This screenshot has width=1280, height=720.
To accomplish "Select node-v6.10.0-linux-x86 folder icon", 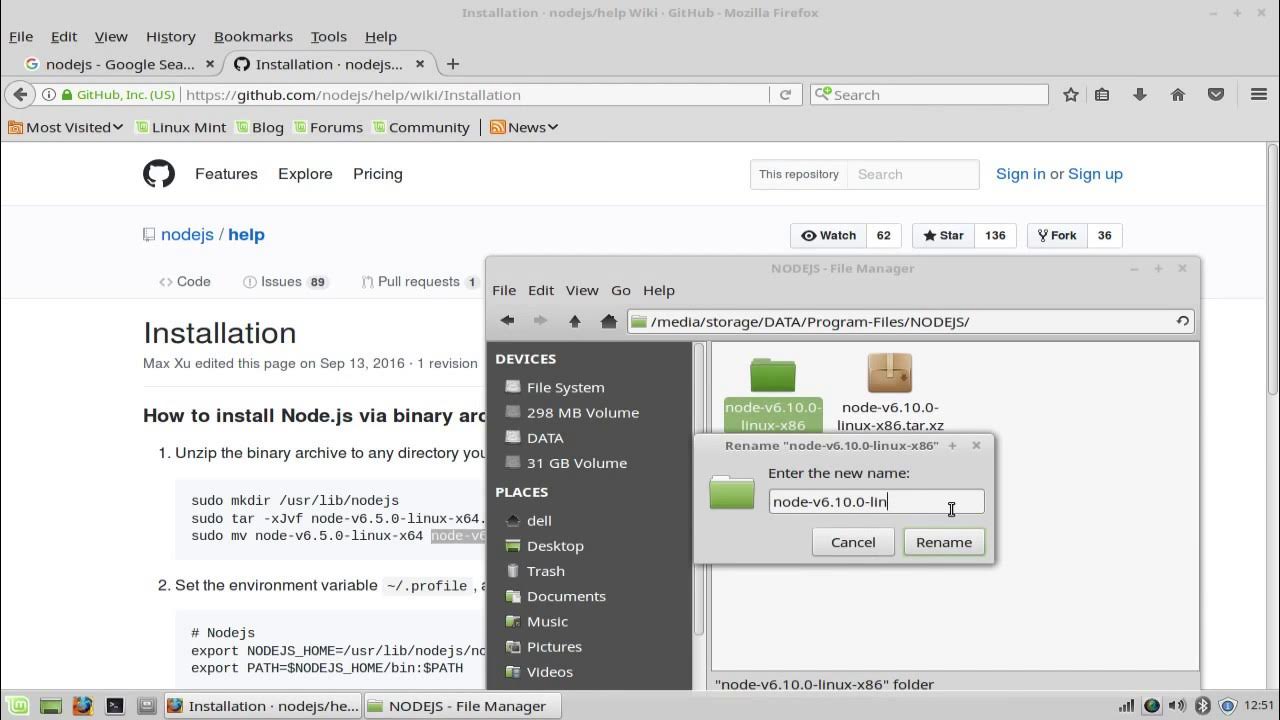I will pyautogui.click(x=773, y=374).
